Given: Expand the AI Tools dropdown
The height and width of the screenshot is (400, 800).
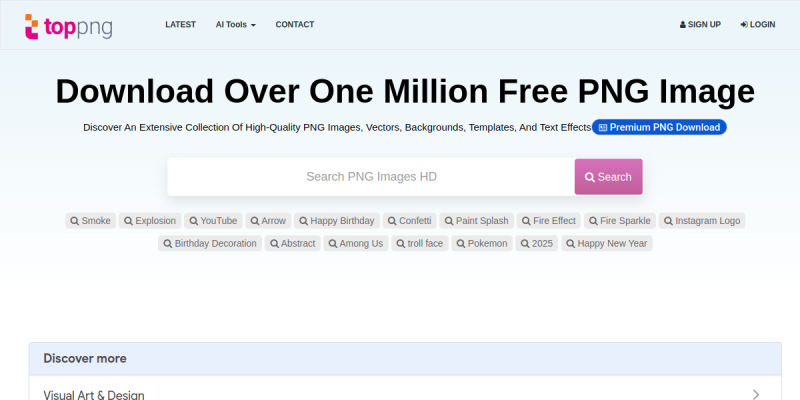Looking at the screenshot, I should 236,24.
